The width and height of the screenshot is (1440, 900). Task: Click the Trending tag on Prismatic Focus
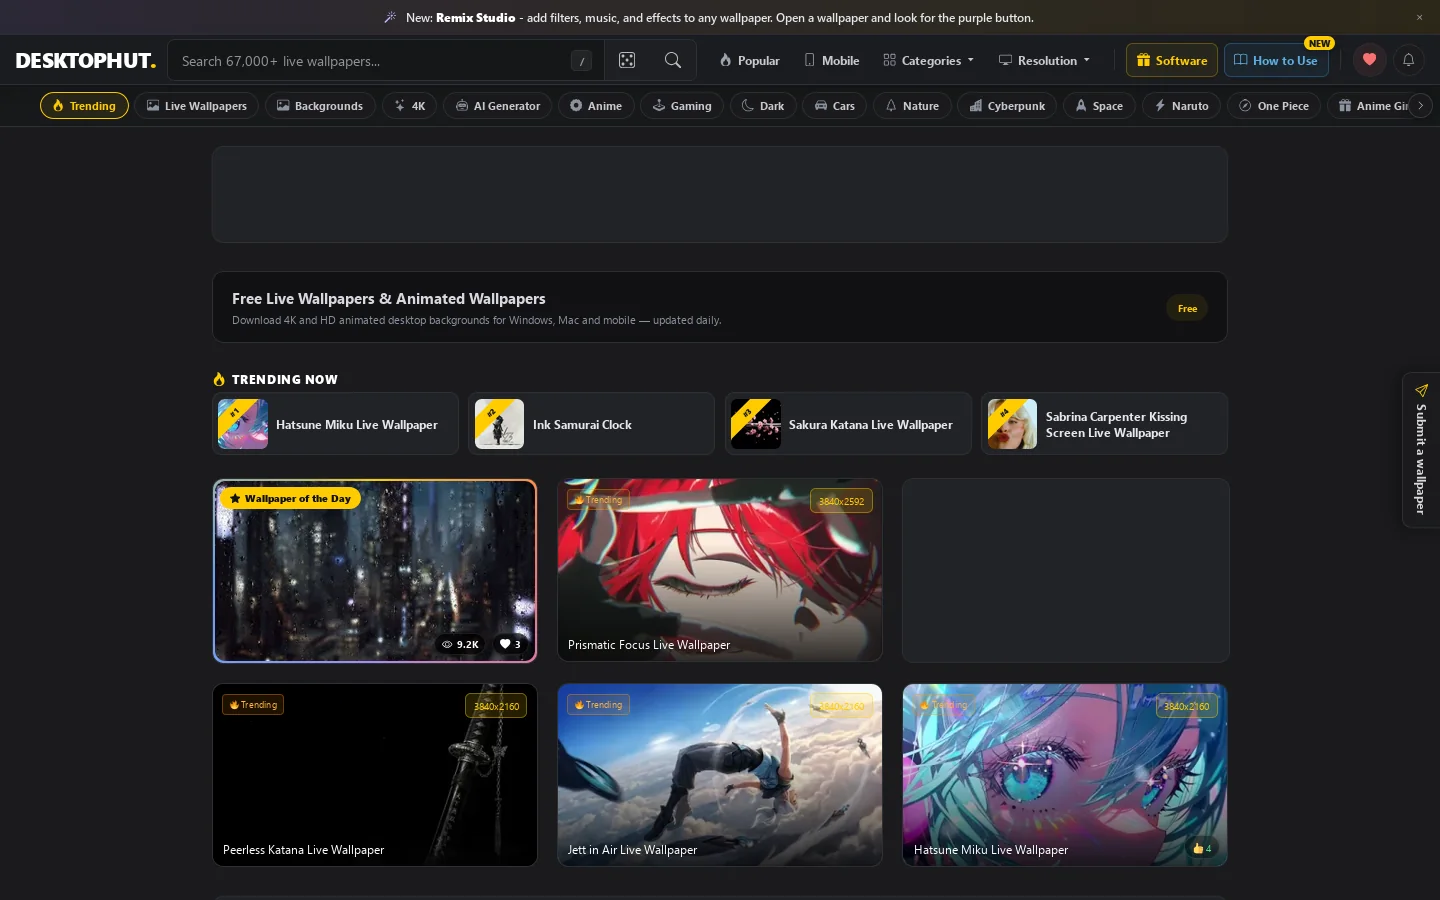click(598, 499)
